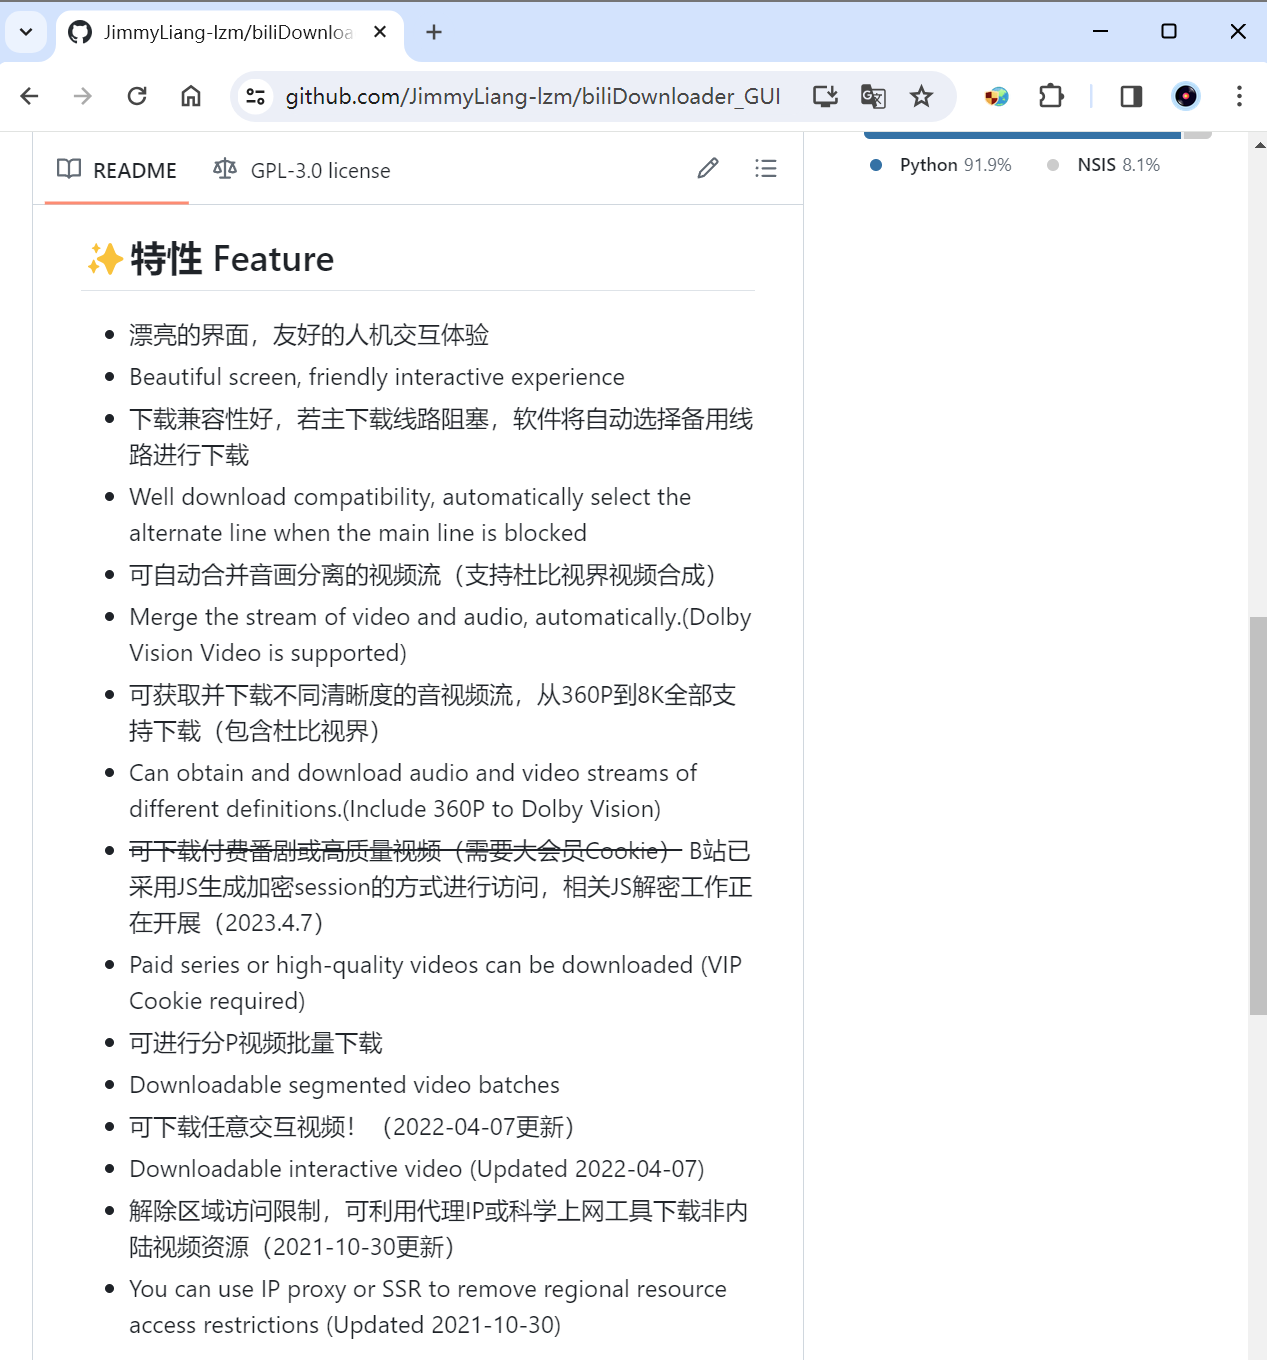Minimize the browser window

tap(1100, 31)
